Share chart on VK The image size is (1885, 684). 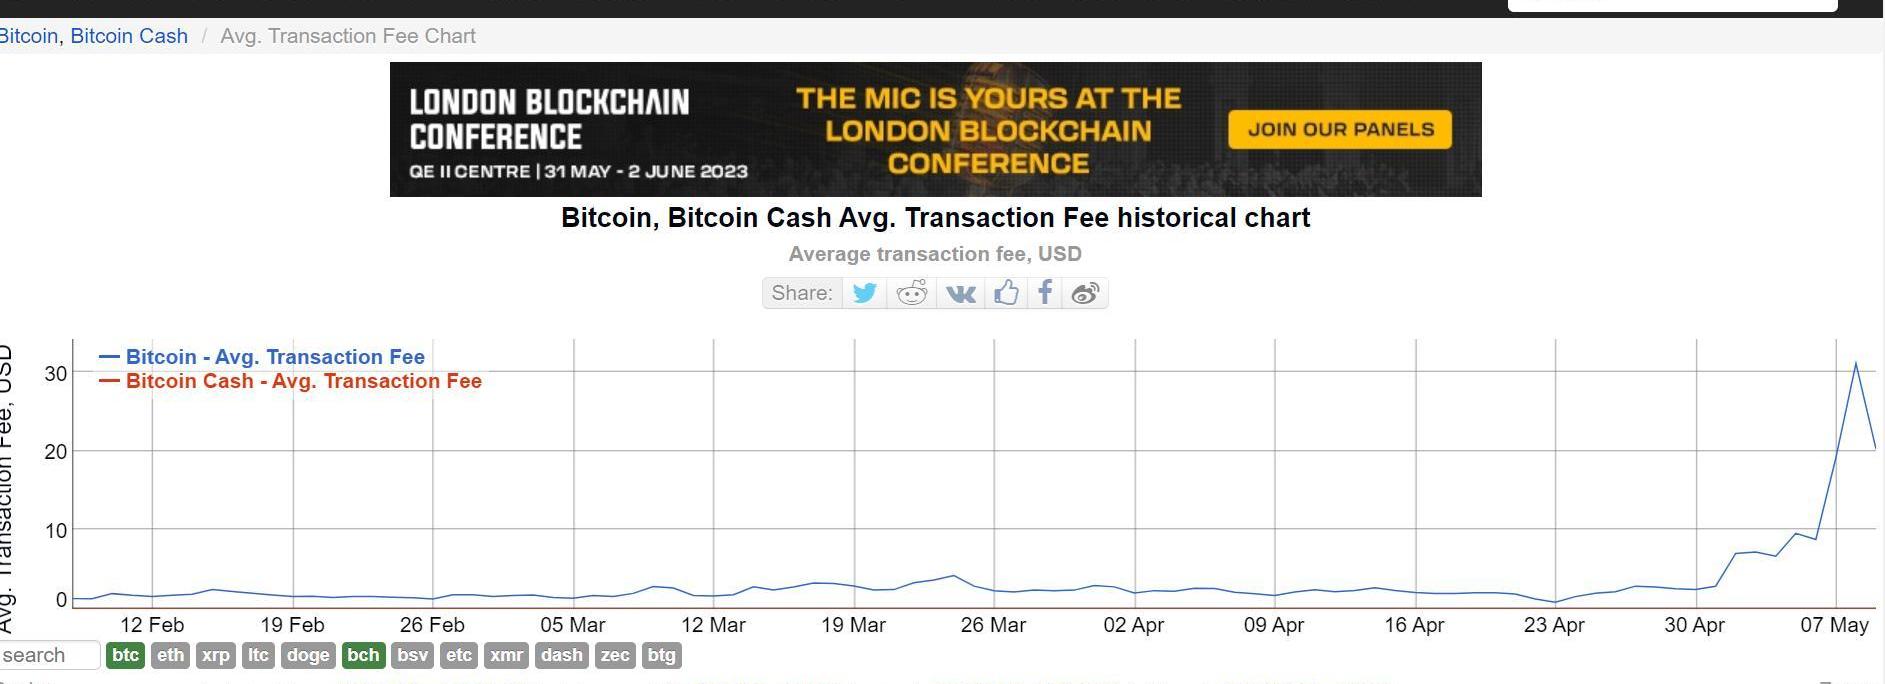[960, 293]
